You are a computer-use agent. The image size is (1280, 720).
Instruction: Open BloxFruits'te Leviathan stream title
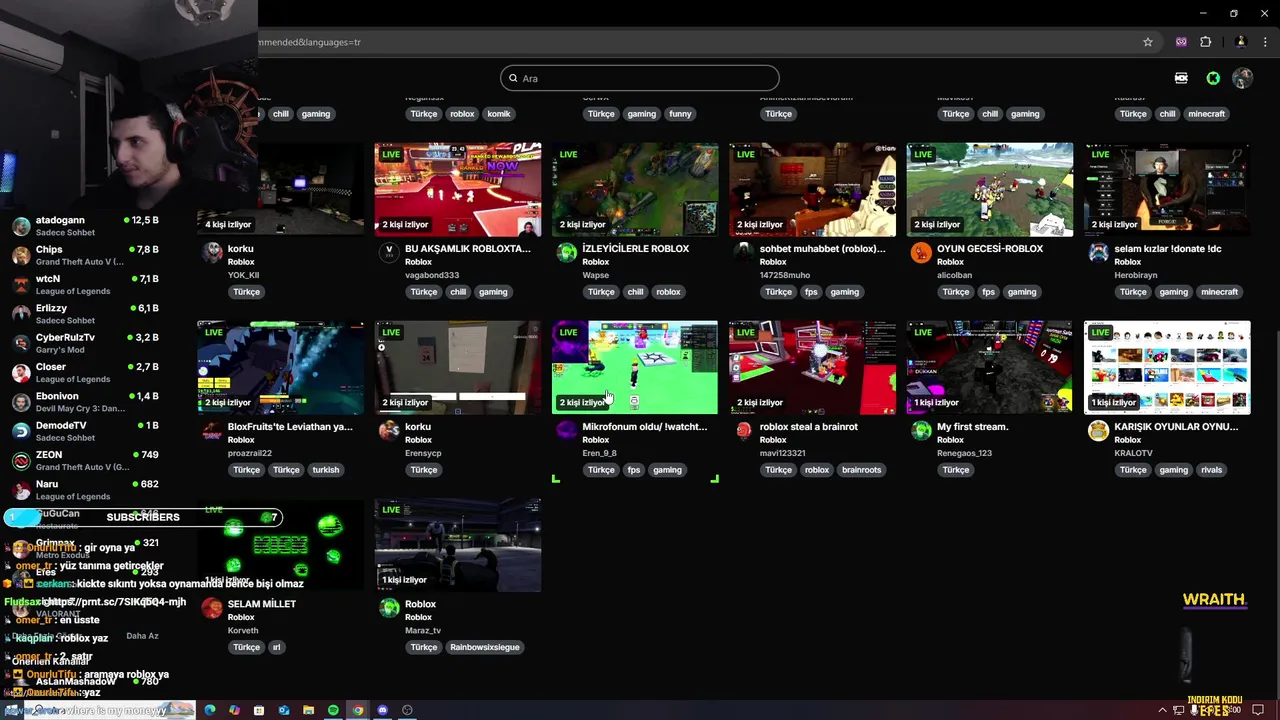290,427
